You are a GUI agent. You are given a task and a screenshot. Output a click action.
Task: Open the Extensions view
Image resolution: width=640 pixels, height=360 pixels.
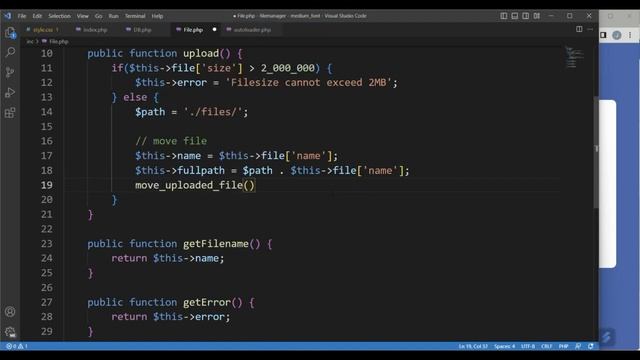[10, 113]
